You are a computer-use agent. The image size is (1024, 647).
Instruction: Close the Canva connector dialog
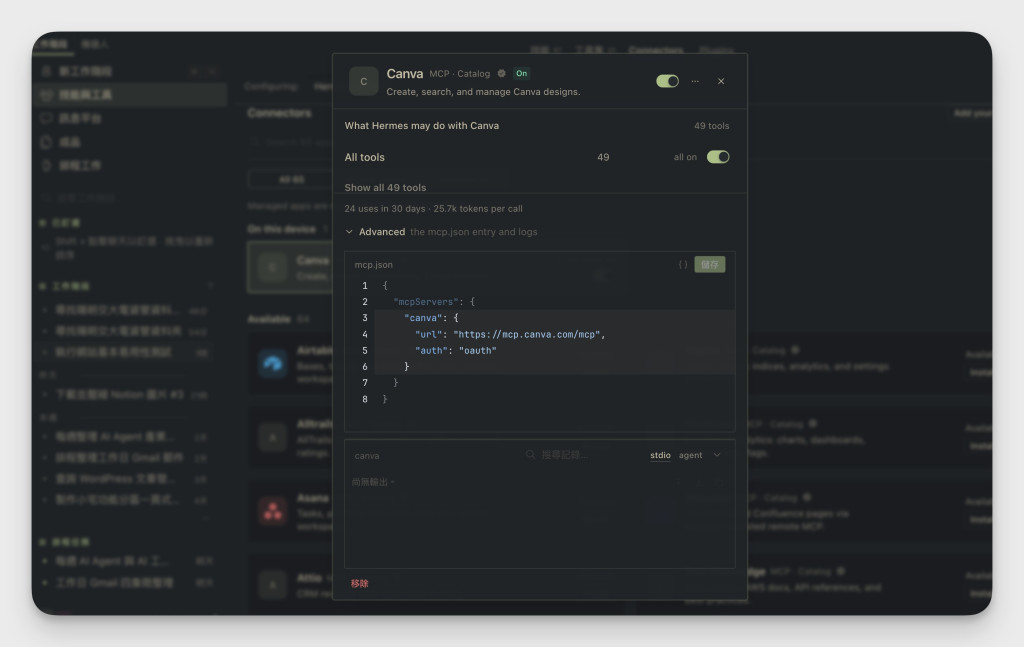(721, 81)
